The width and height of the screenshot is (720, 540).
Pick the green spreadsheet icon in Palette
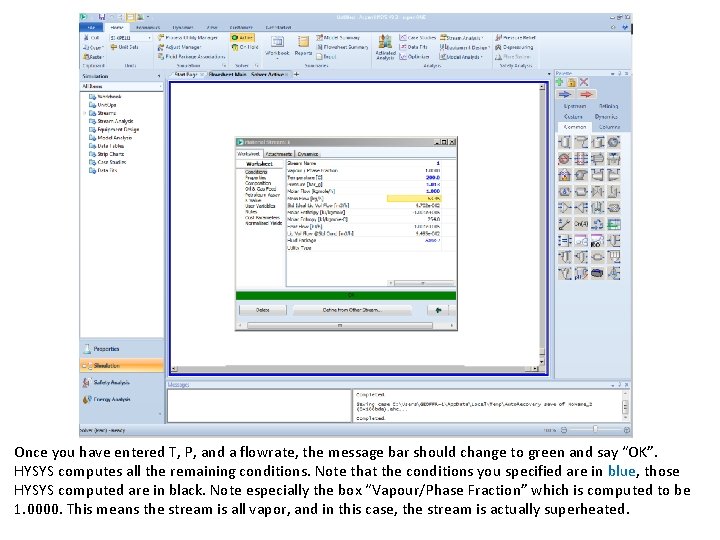(x=614, y=224)
